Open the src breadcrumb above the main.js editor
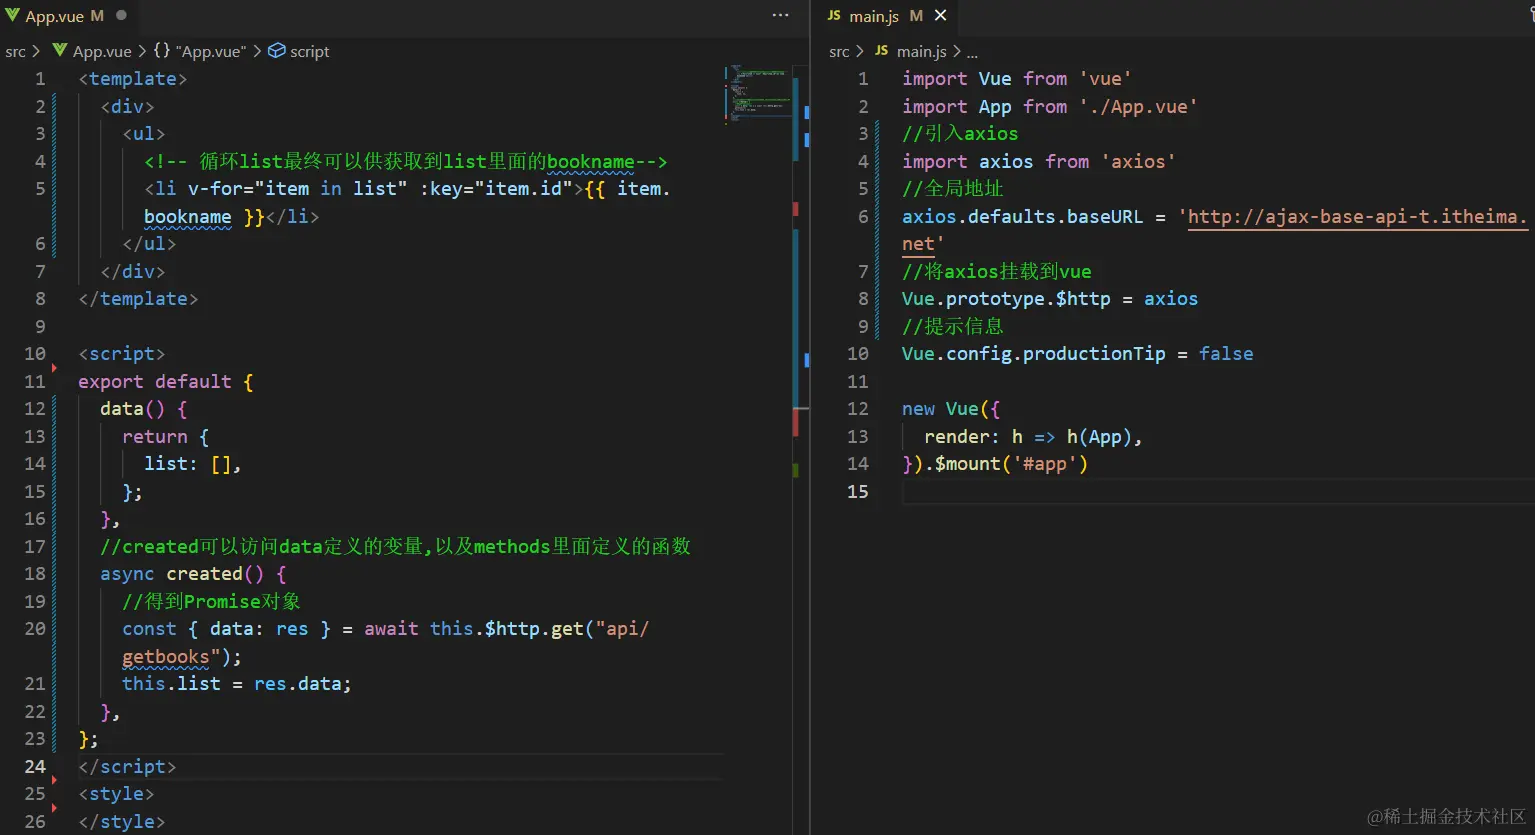The height and width of the screenshot is (835, 1535). coord(839,51)
